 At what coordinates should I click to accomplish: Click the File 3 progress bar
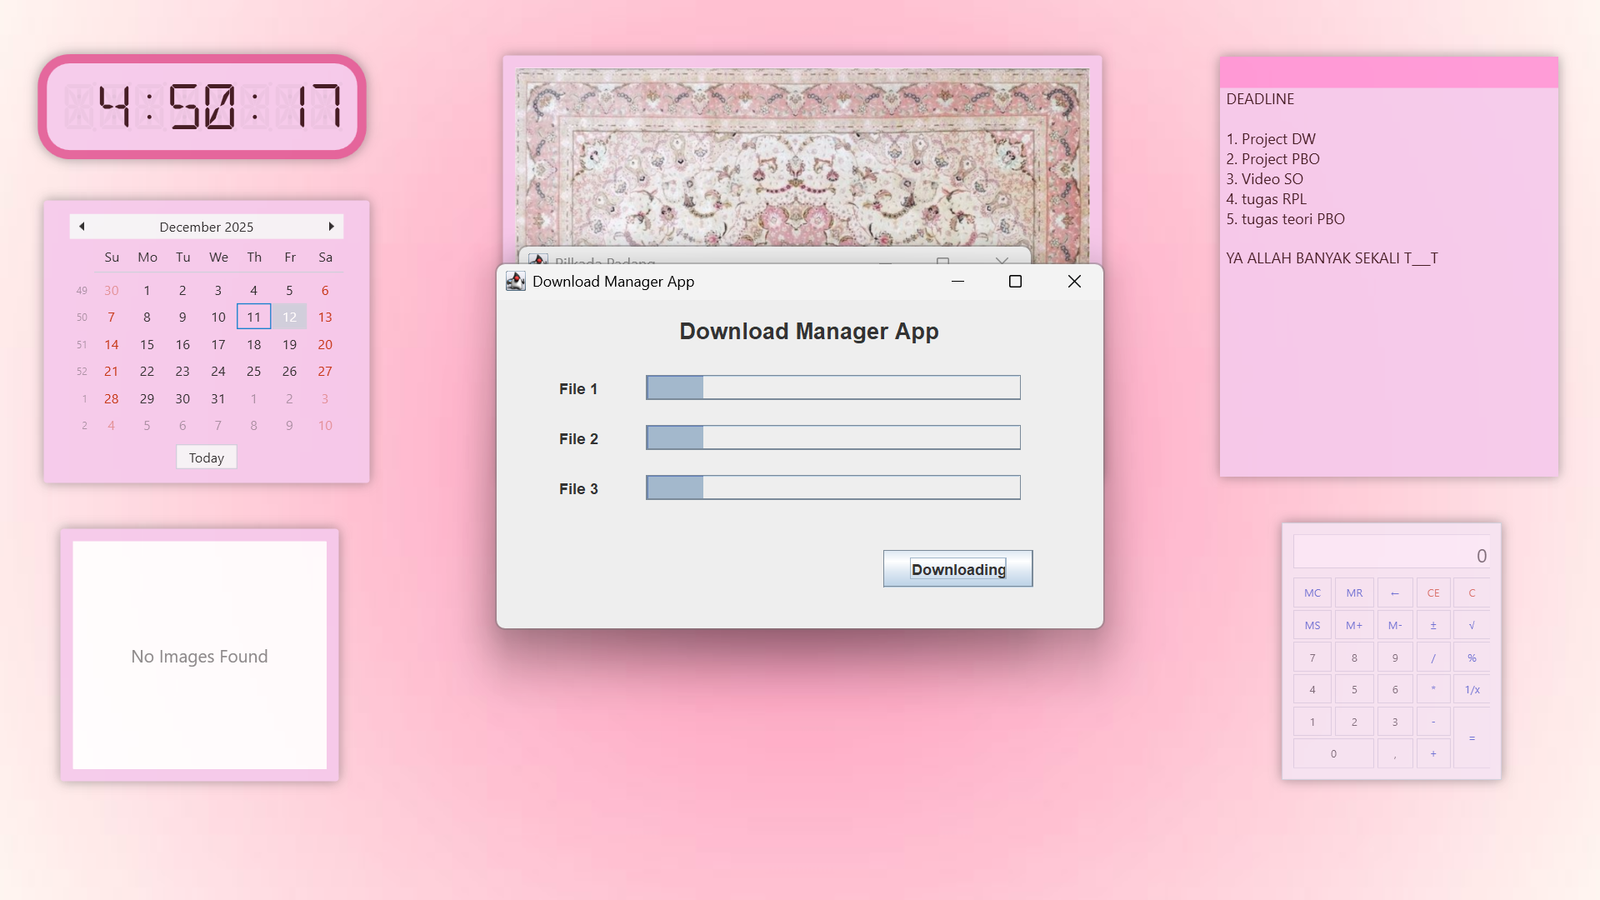pyautogui.click(x=832, y=488)
